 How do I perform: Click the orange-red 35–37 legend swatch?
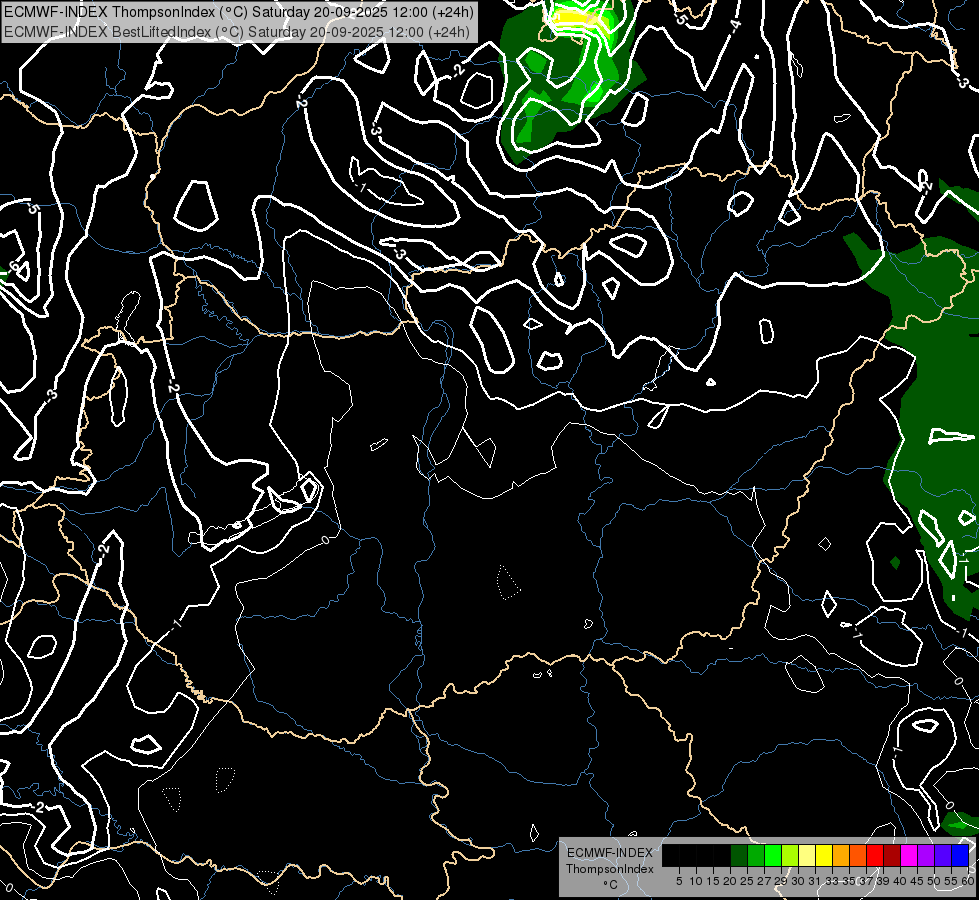point(858,855)
